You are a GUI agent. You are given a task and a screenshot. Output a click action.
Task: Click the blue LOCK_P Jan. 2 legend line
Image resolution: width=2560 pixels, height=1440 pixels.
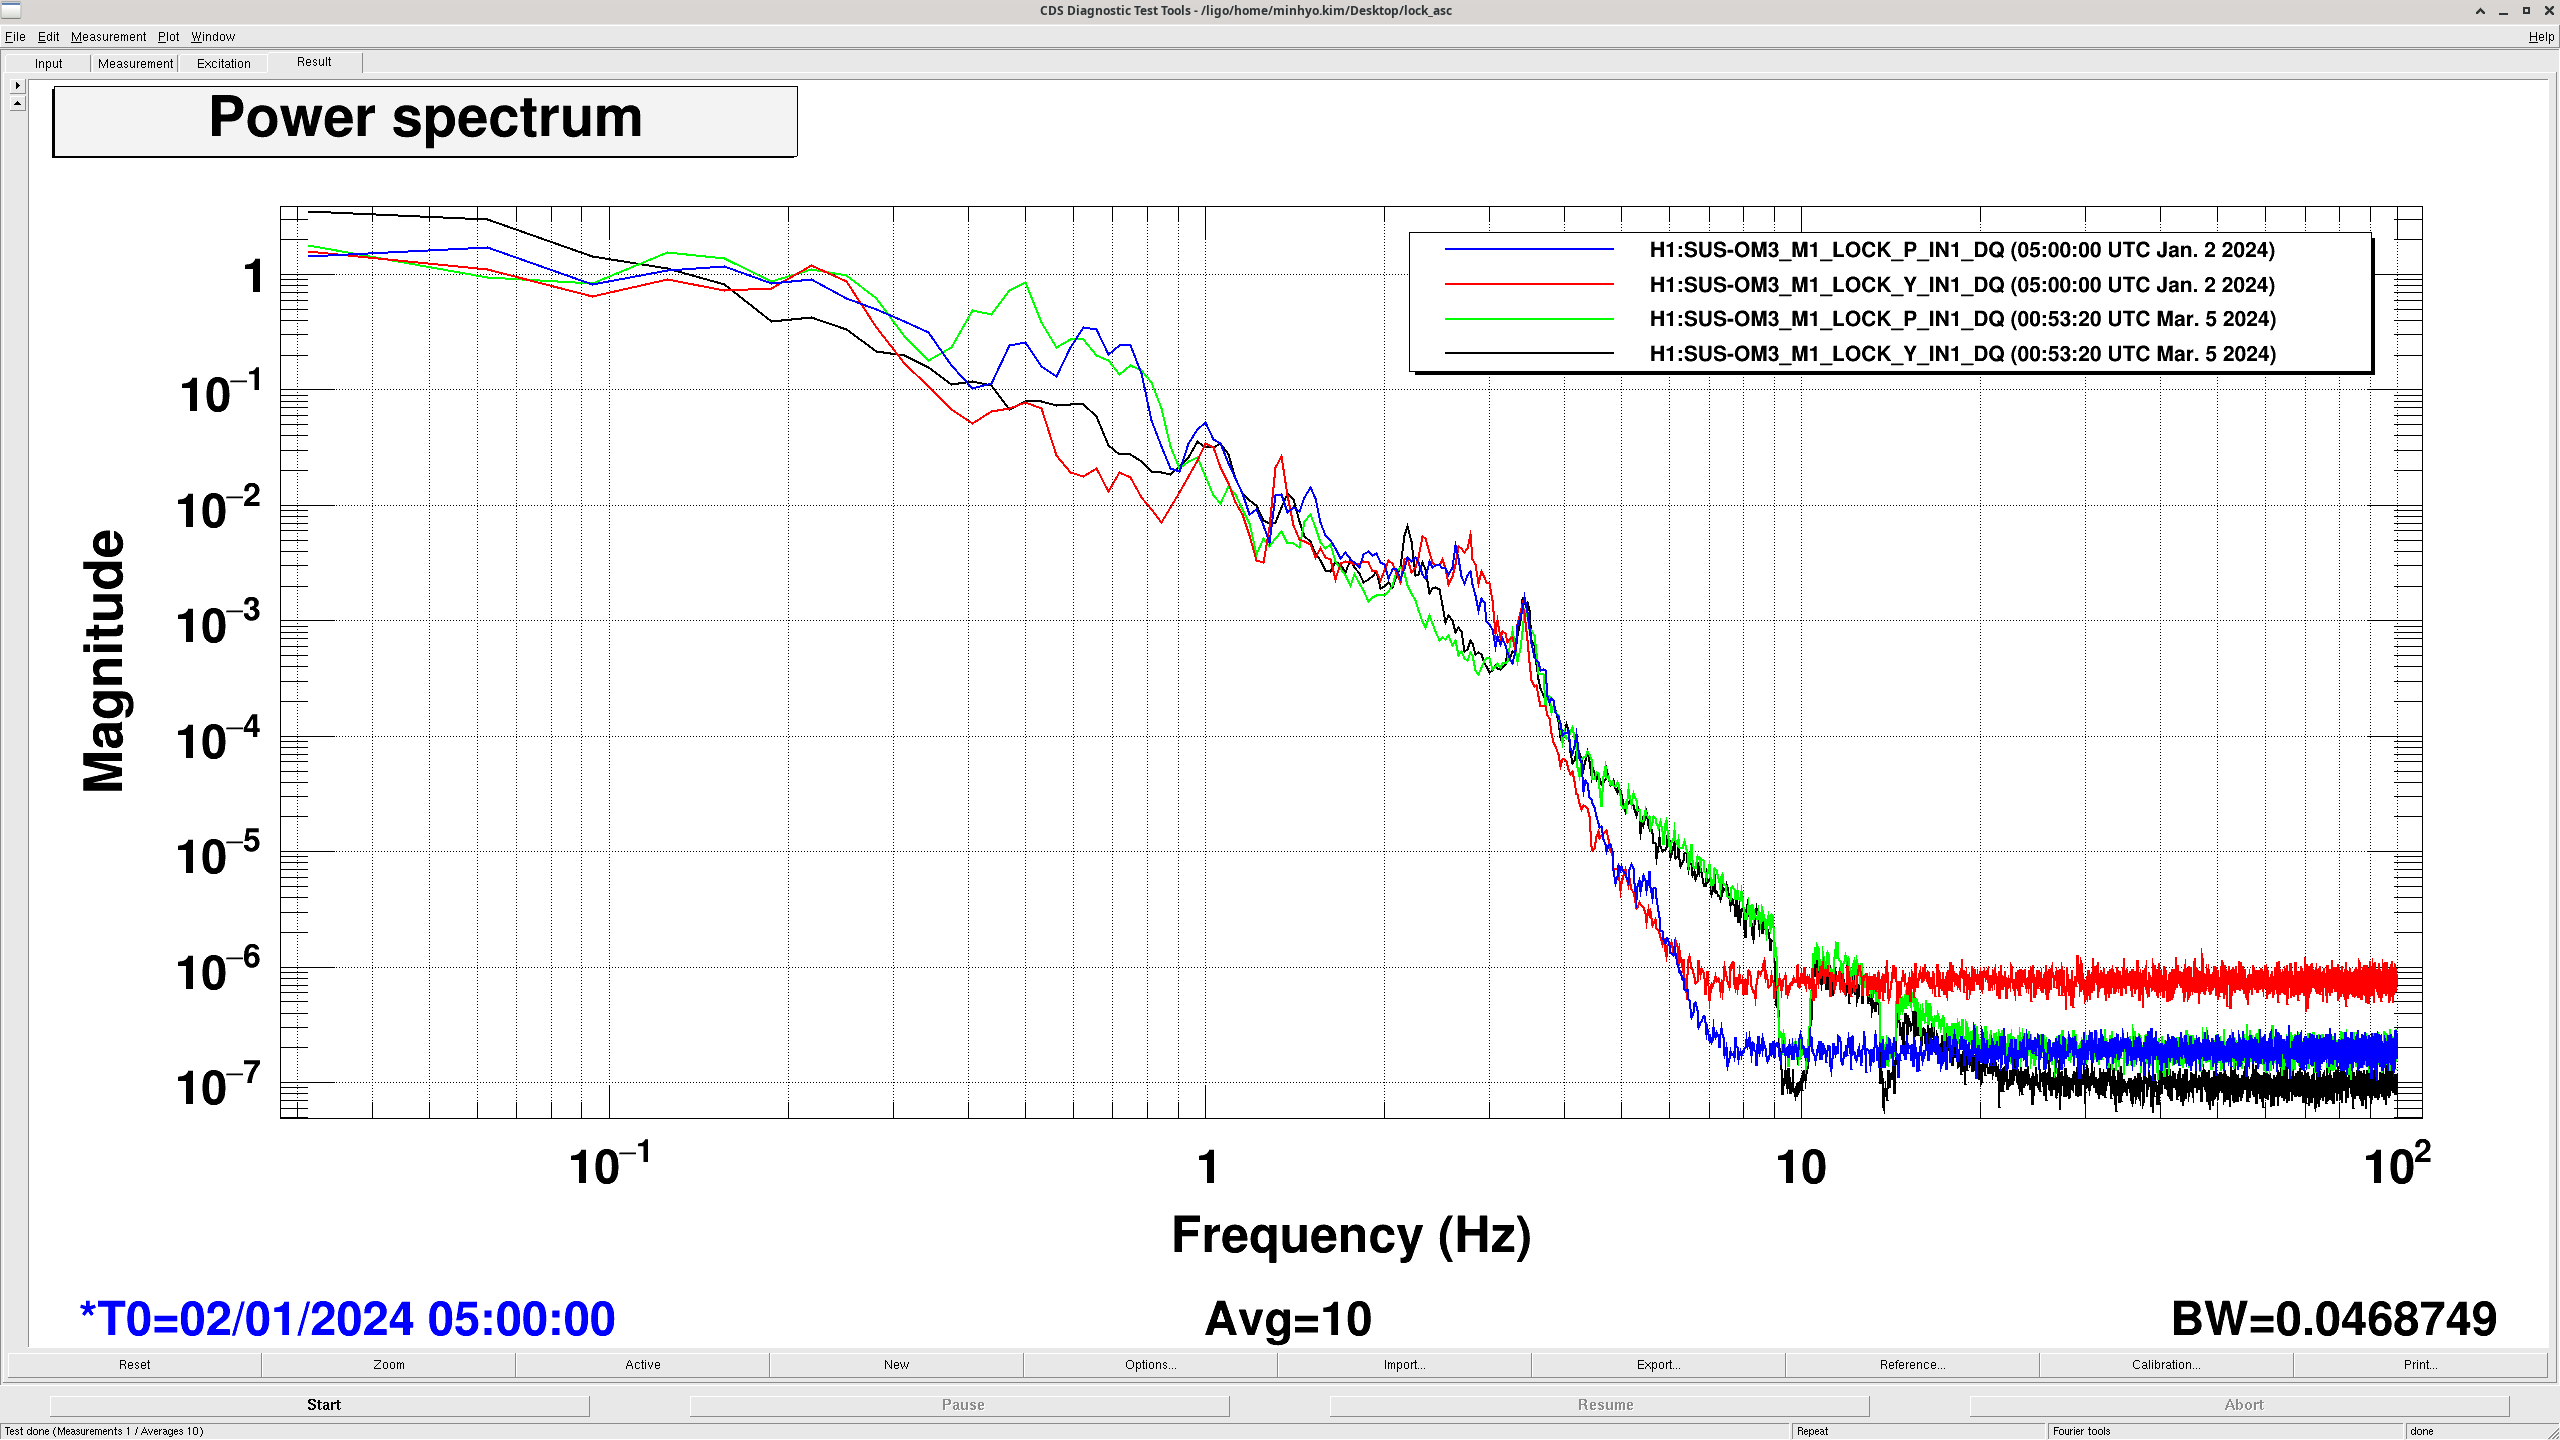(1528, 250)
